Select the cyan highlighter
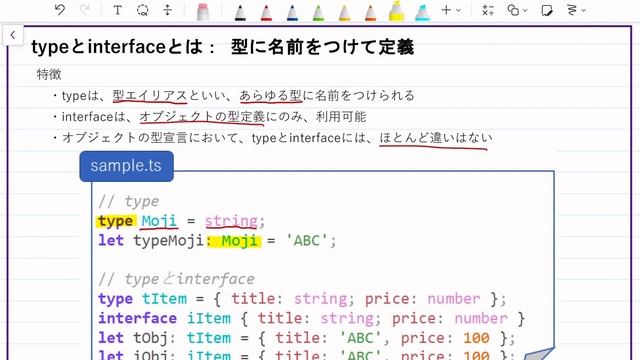Image resolution: width=640 pixels, height=360 pixels. pyautogui.click(x=422, y=12)
